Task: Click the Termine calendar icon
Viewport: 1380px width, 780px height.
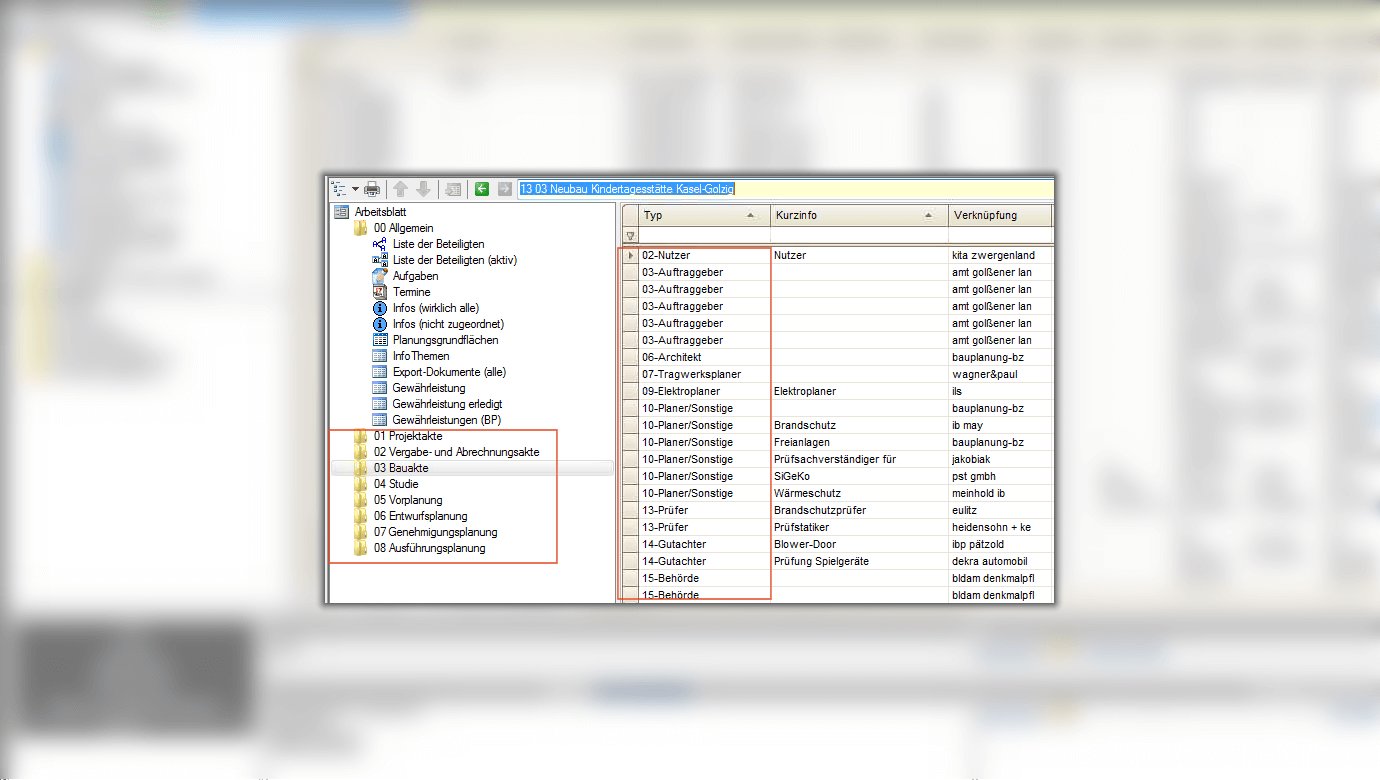Action: [x=380, y=292]
